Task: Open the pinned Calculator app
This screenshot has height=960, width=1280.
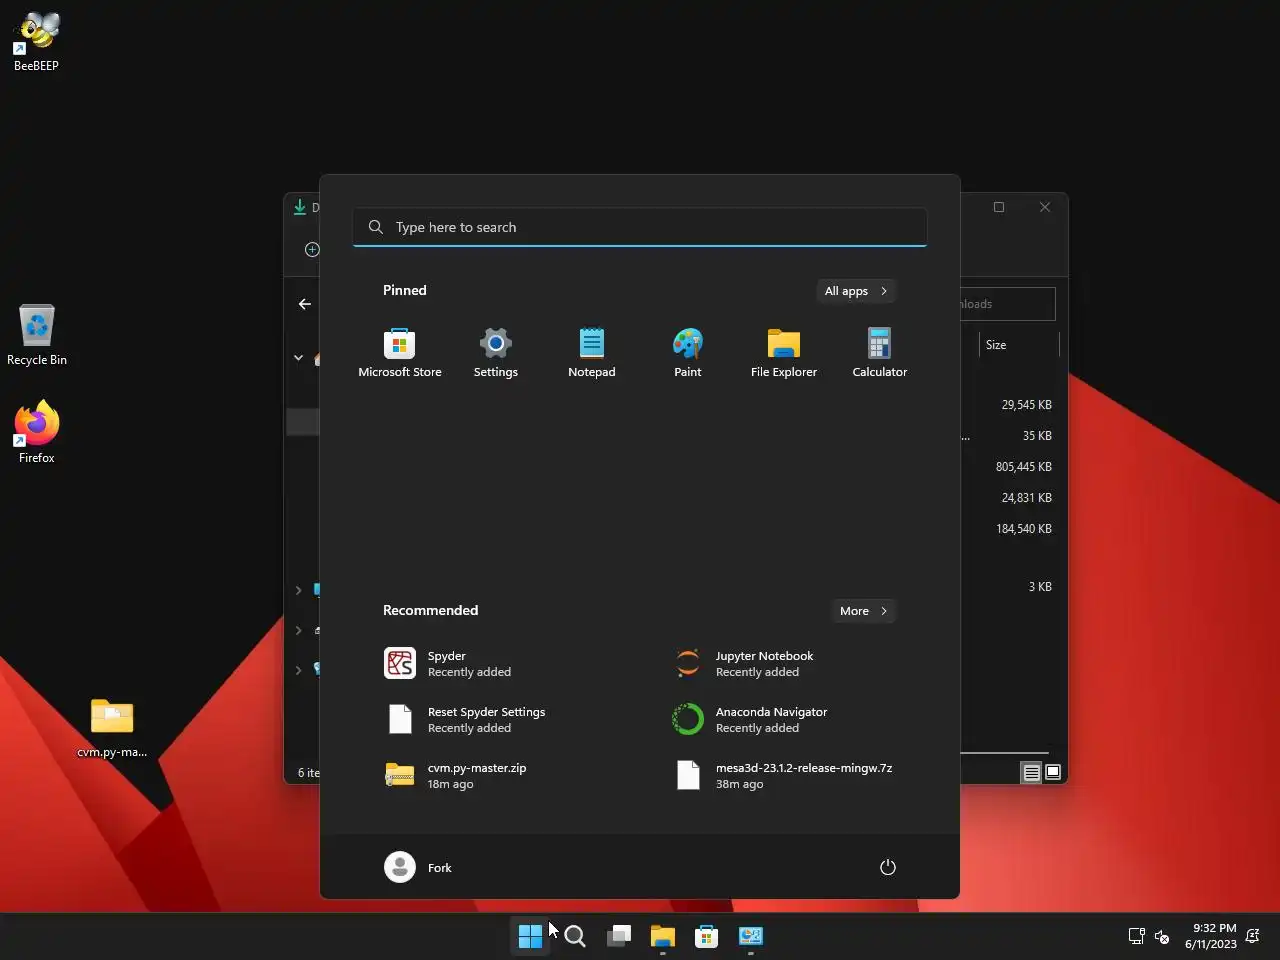Action: [x=880, y=353]
